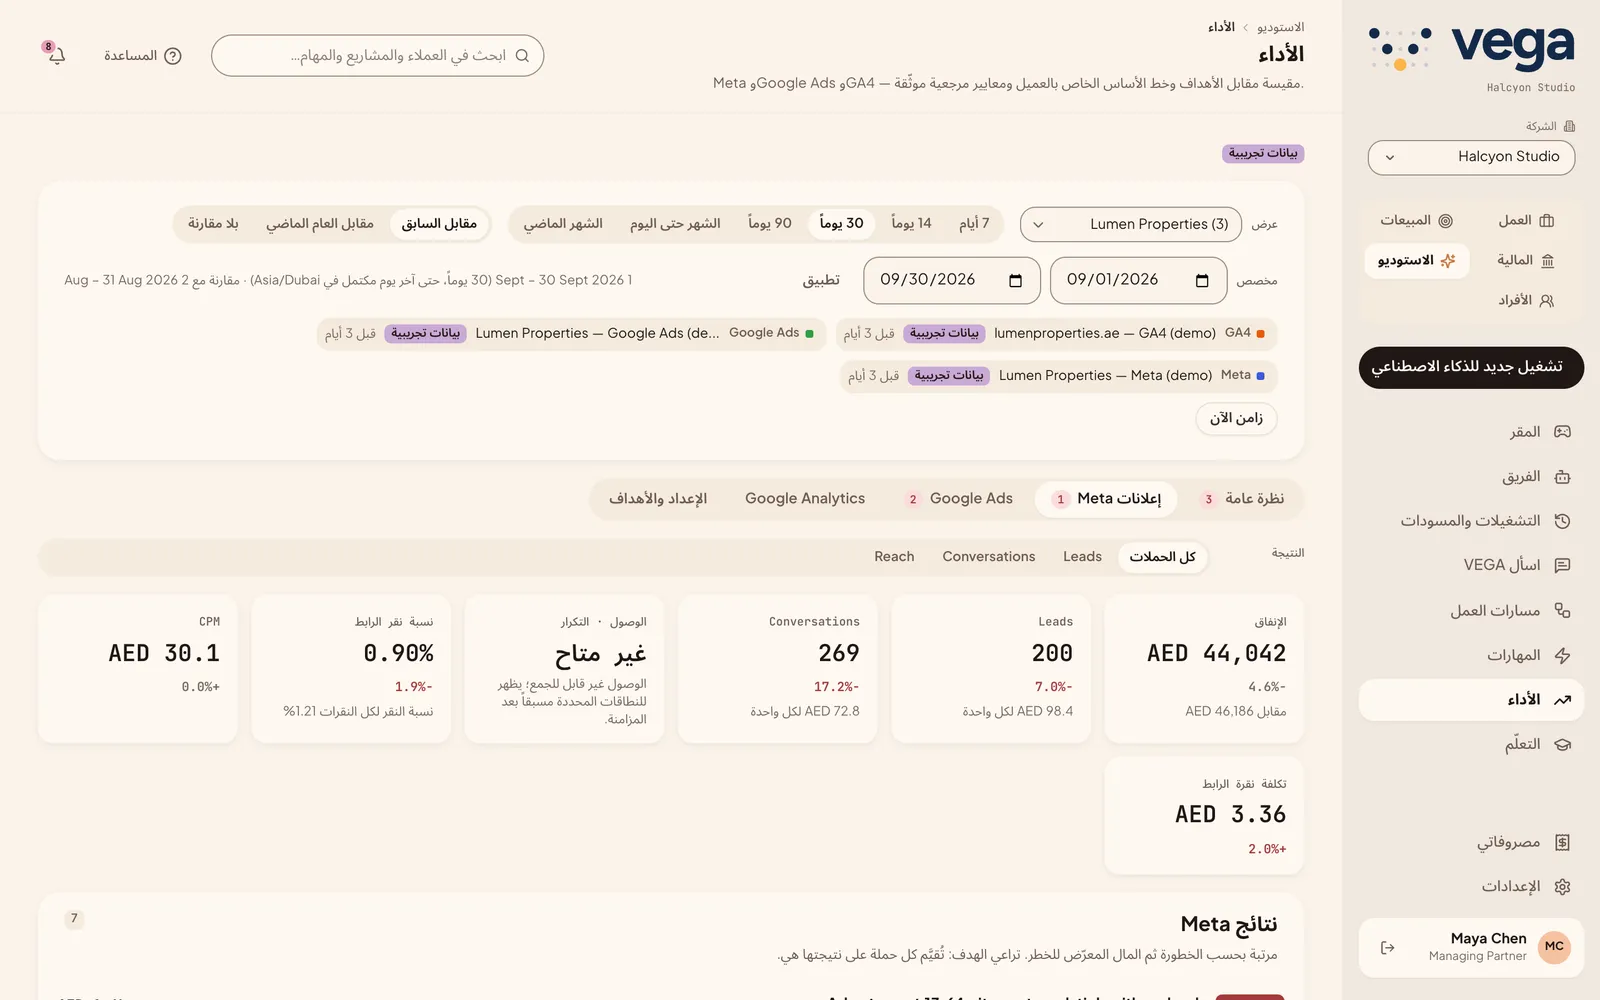The image size is (1600, 1000).
Task: Click the search magnifier icon
Action: click(522, 56)
